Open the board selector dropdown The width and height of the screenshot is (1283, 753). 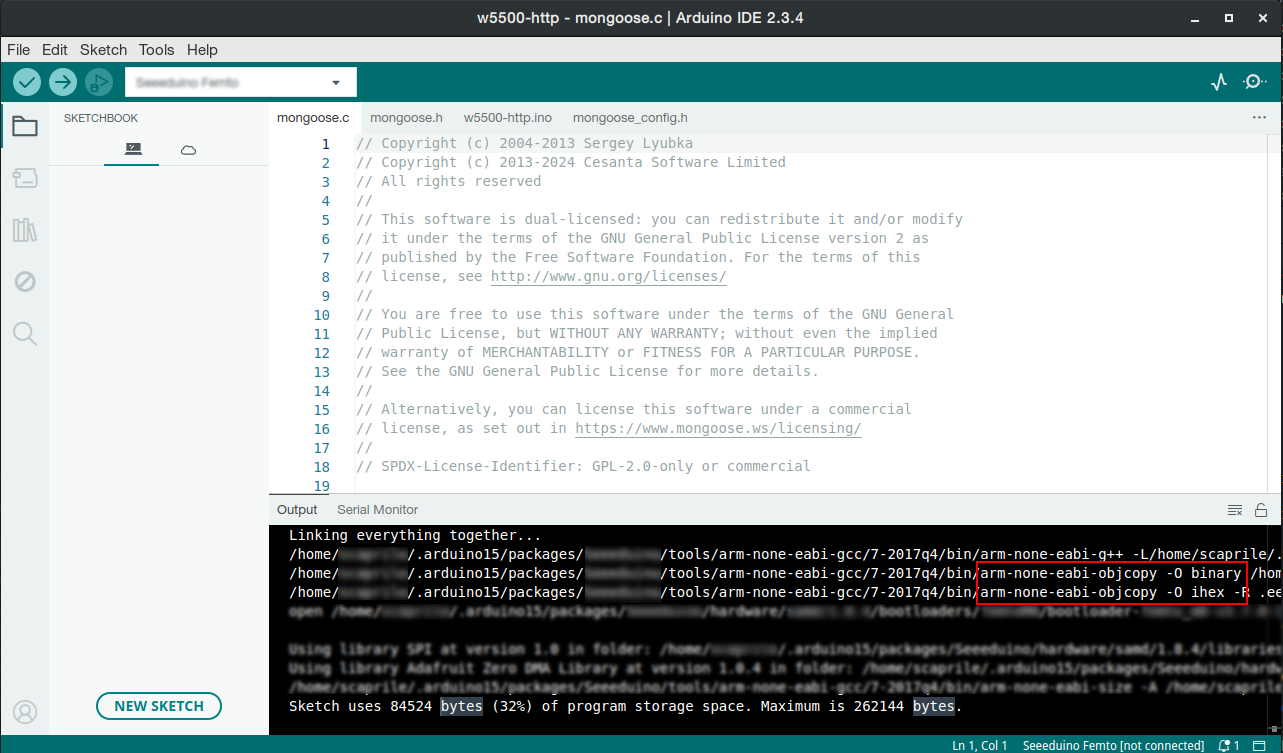[240, 82]
